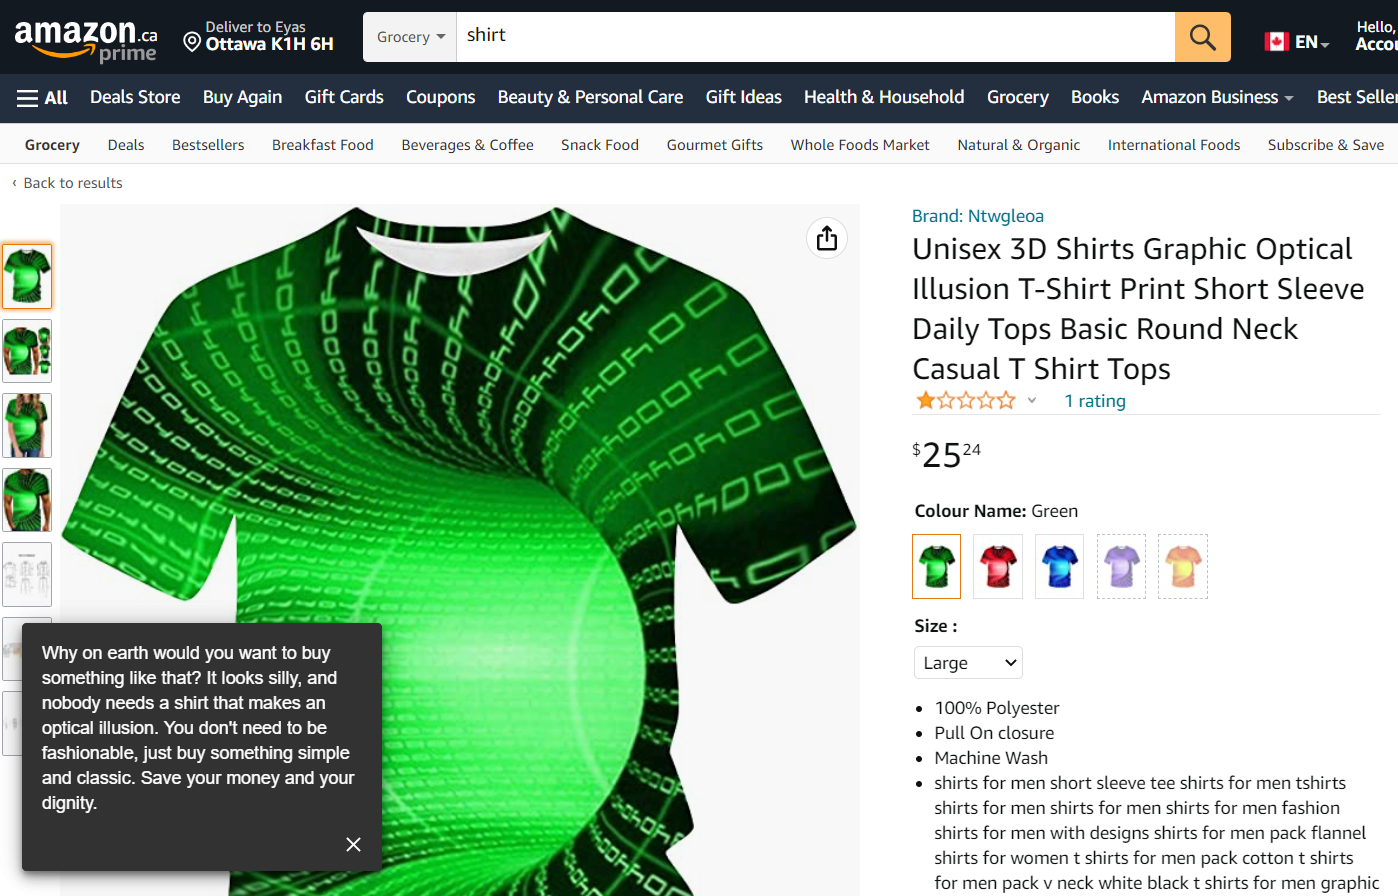Close the dark popup message with X
1398x896 pixels.
pyautogui.click(x=353, y=844)
